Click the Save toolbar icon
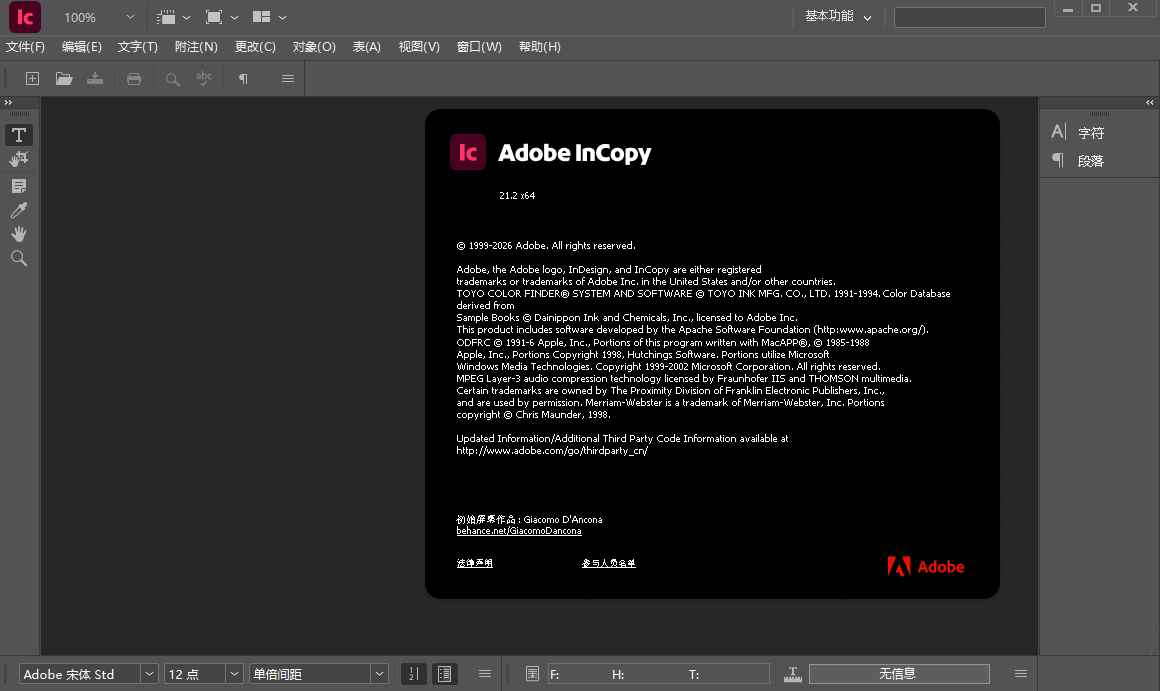Screen dimensions: 1160x691 [95, 78]
